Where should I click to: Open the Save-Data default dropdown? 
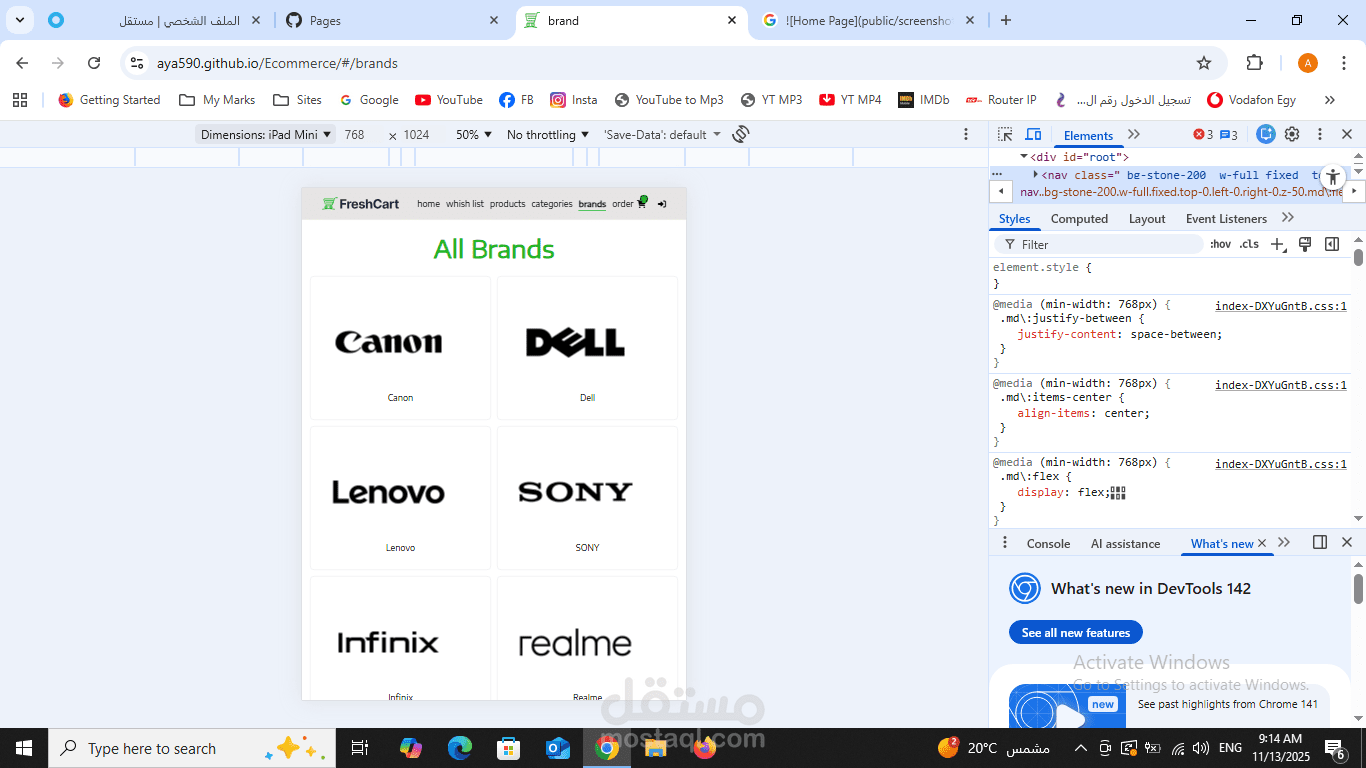(x=662, y=134)
